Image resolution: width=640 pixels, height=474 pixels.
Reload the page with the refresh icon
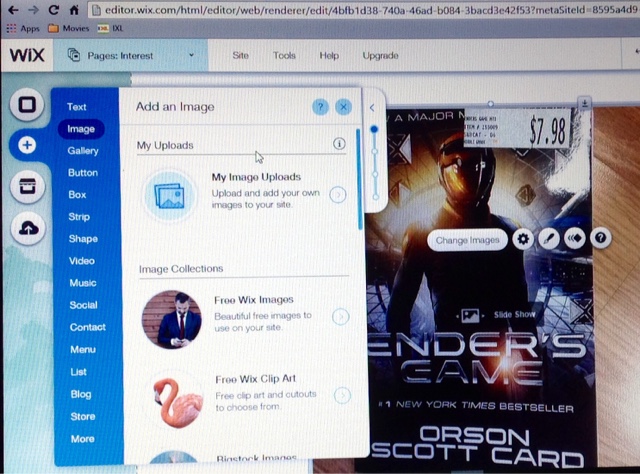coord(53,9)
